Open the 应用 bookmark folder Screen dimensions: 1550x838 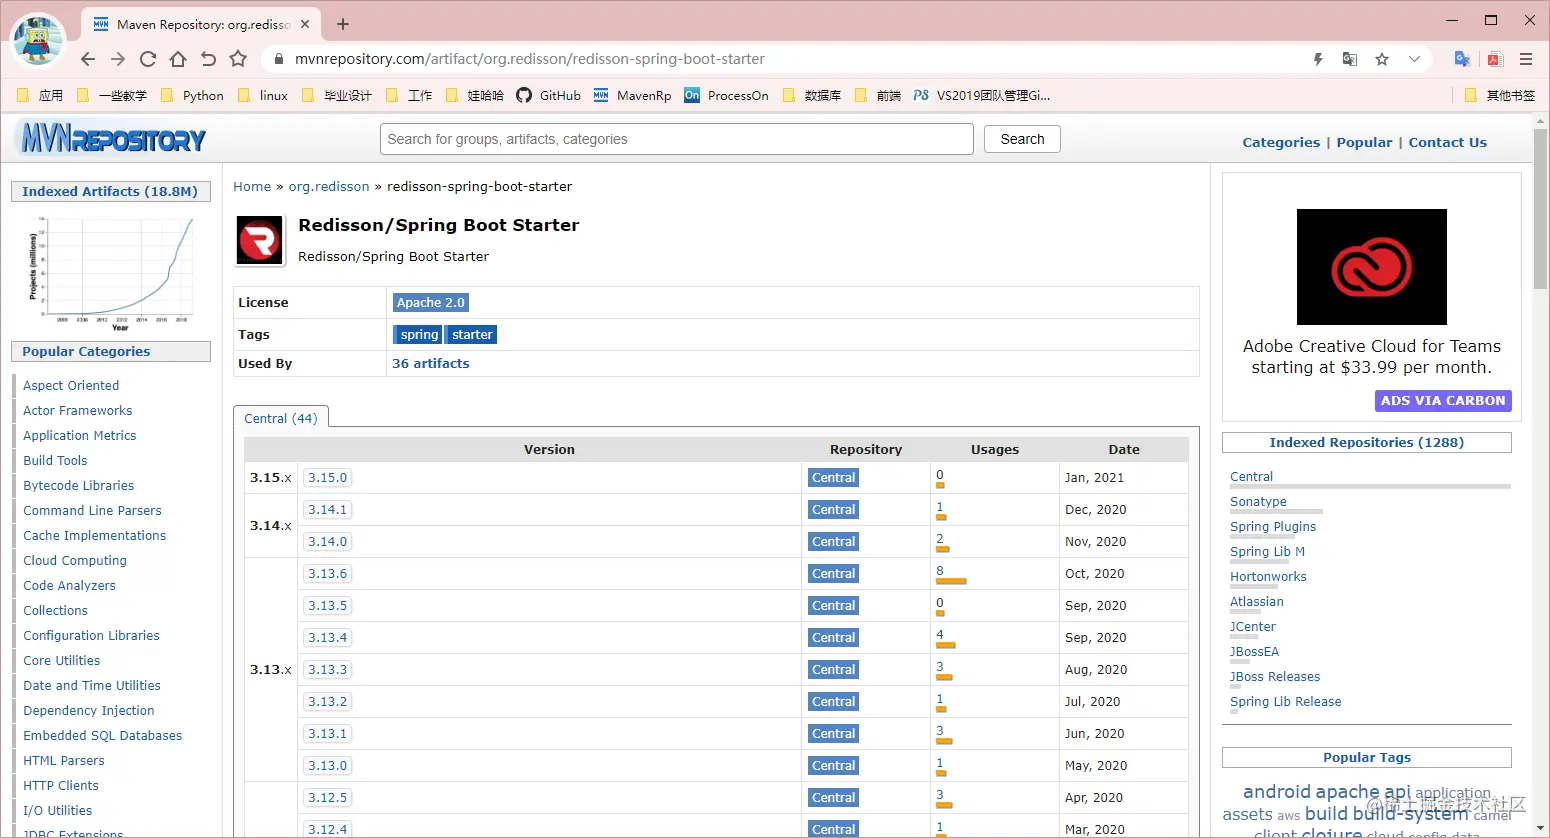point(40,95)
